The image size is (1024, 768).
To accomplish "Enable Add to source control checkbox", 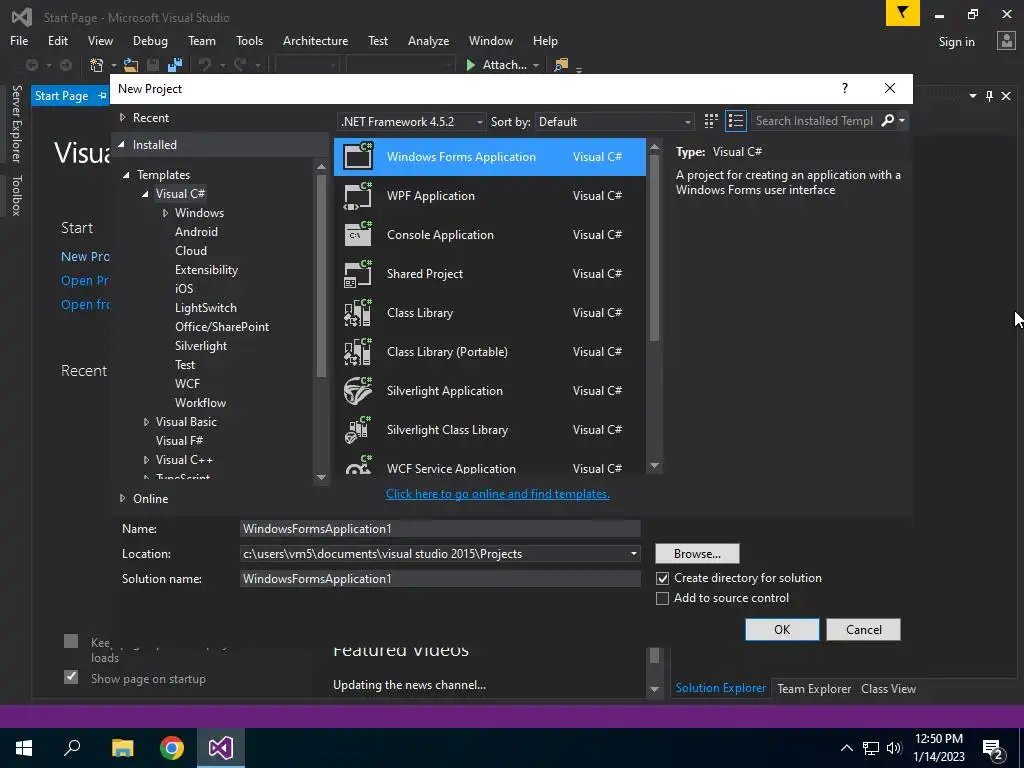I will coord(662,598).
